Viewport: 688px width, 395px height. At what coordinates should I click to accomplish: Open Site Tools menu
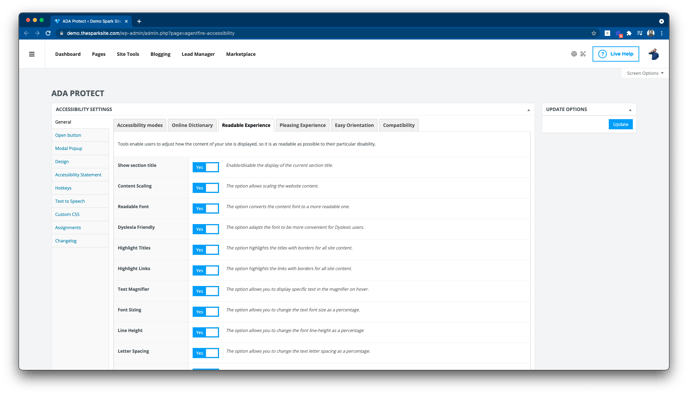(128, 54)
